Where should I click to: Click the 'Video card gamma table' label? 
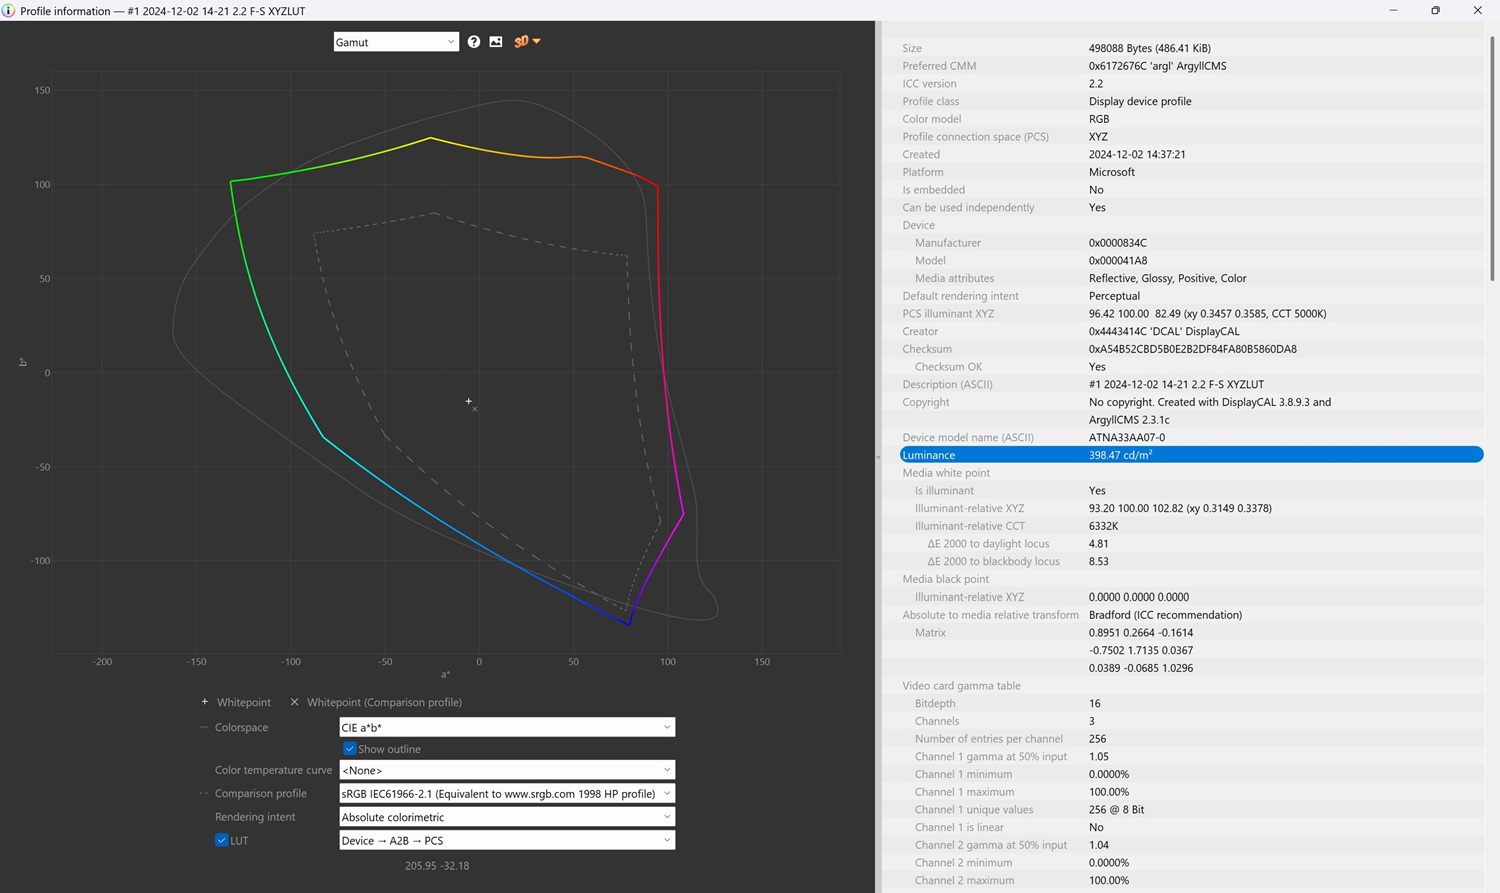coord(961,686)
